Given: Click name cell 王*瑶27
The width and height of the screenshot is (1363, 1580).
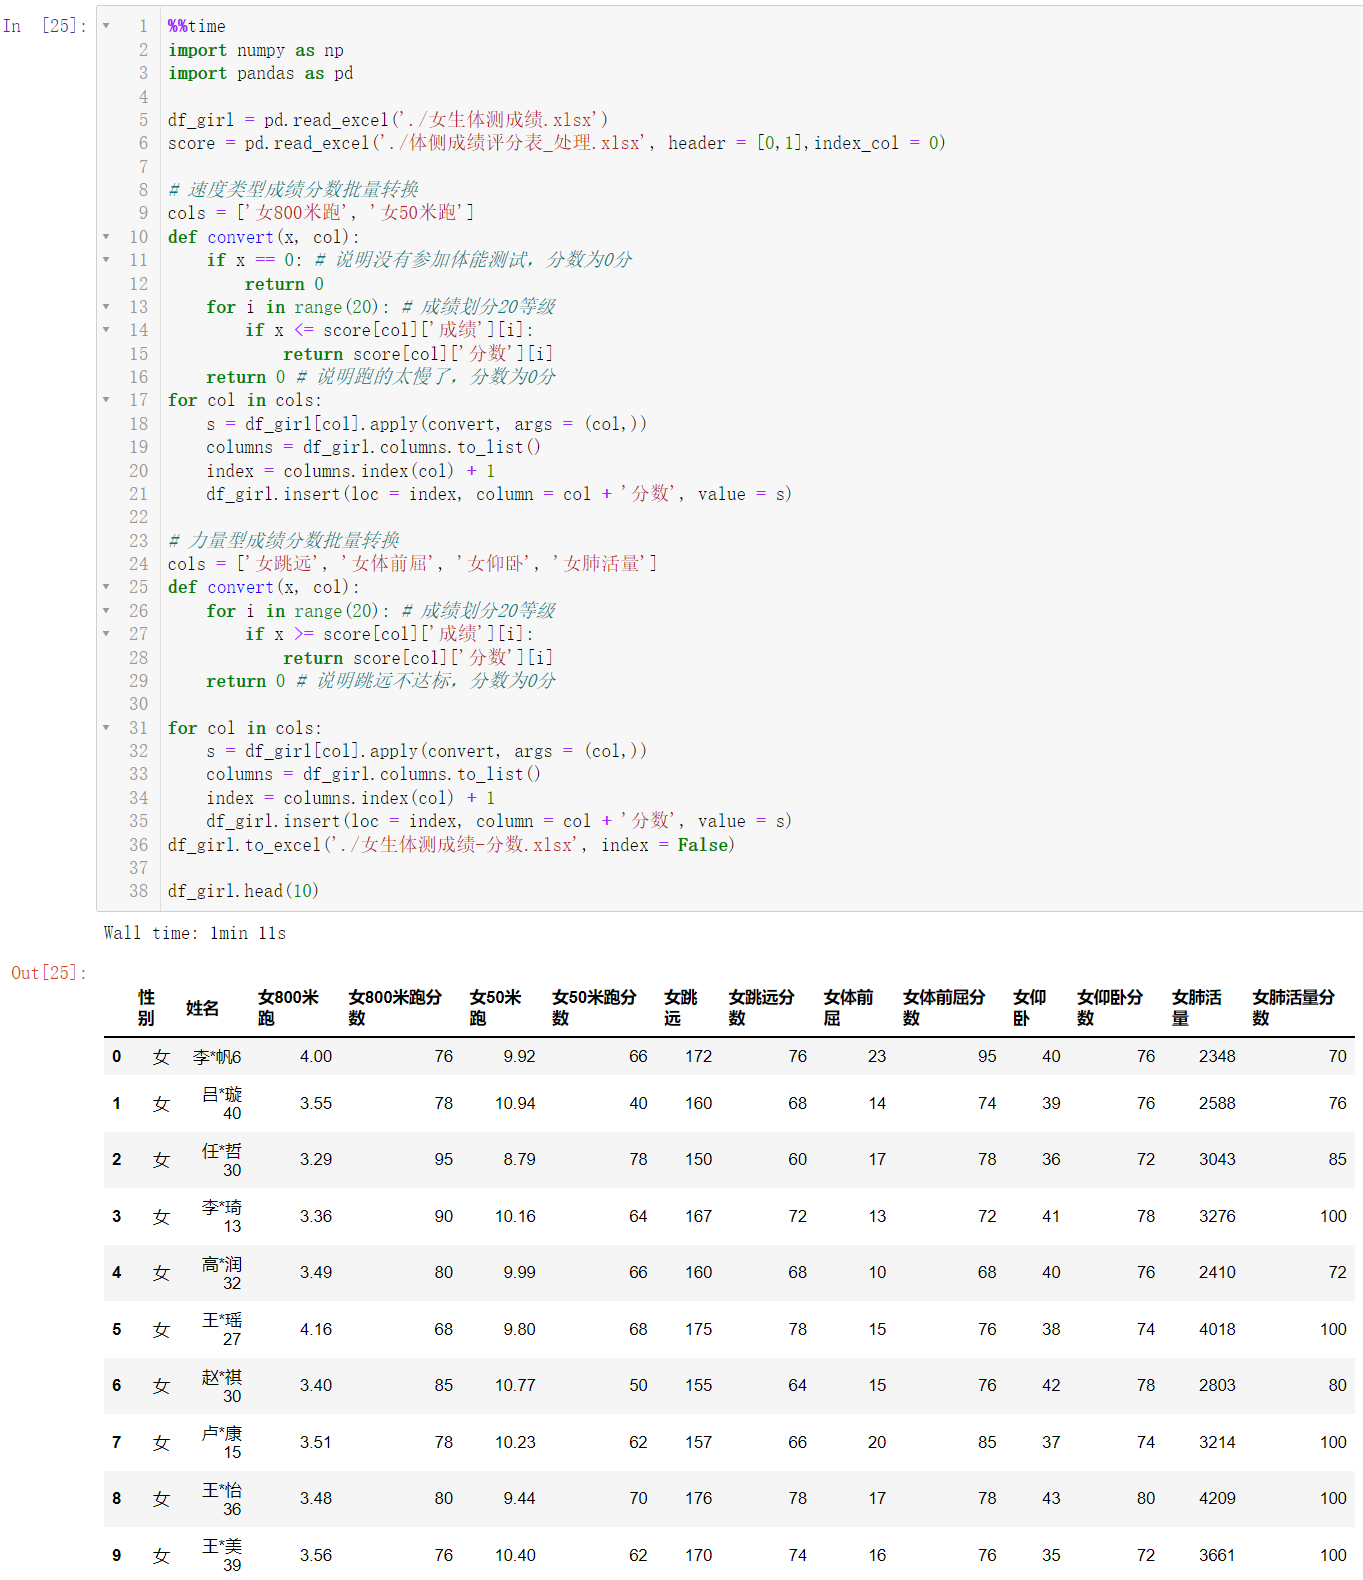Looking at the screenshot, I should tap(222, 1330).
